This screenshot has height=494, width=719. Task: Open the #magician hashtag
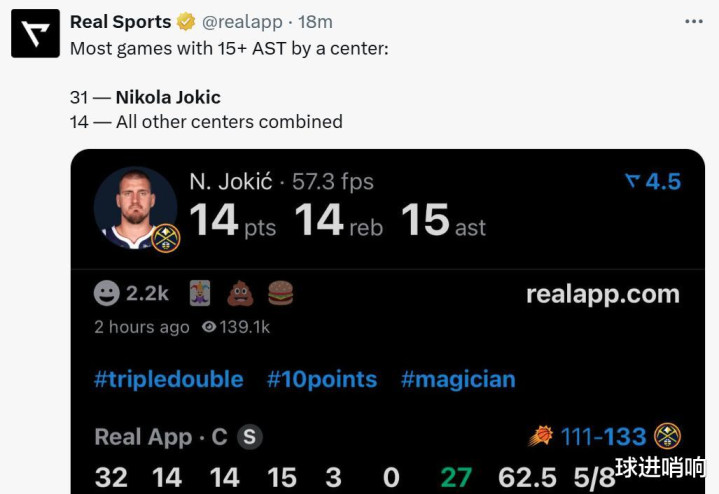458,380
